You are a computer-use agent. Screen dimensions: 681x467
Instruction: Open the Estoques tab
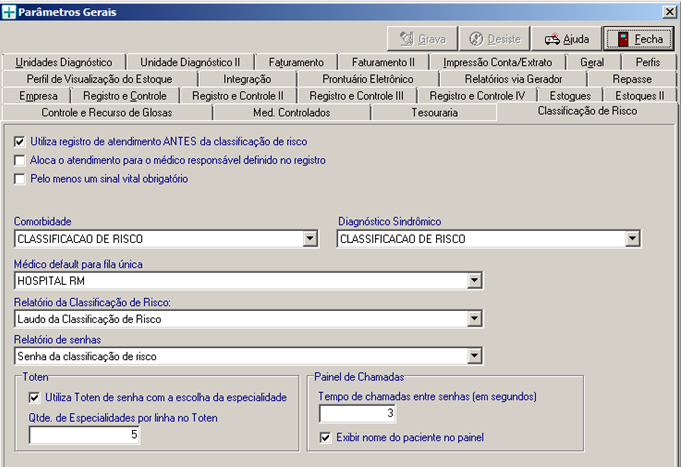(x=570, y=96)
